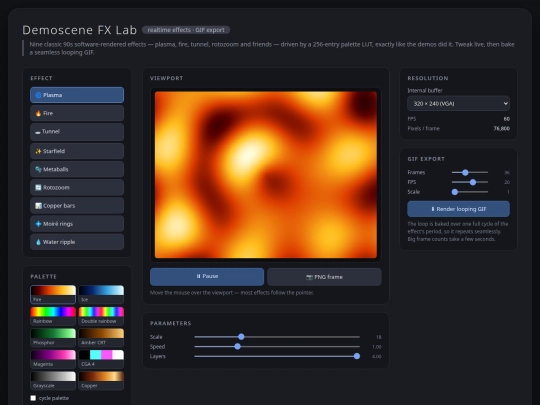The width and height of the screenshot is (540, 405).
Task: Pause the viewport animation
Action: tap(207, 277)
